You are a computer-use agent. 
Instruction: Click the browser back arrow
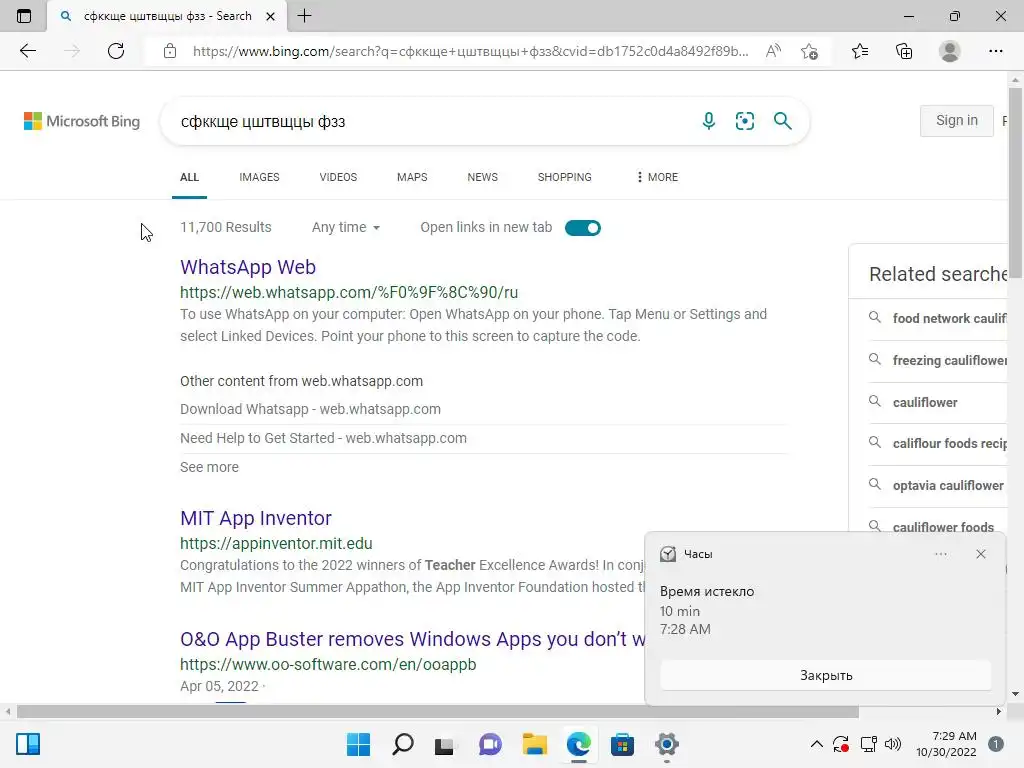27,51
